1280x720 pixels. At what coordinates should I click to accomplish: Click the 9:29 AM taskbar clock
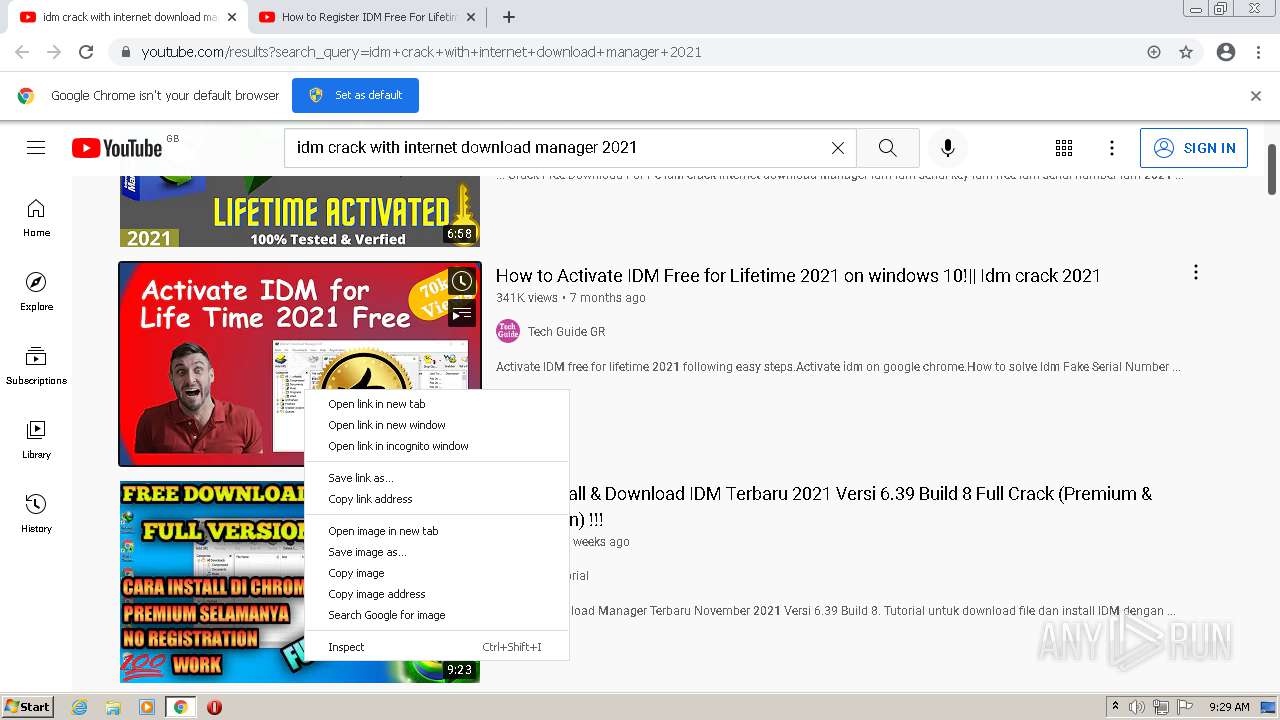click(1229, 707)
